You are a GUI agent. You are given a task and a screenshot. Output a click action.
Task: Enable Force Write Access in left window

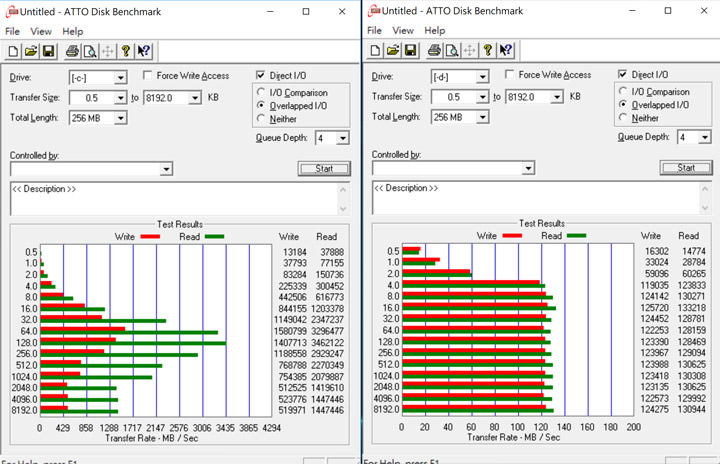149,76
